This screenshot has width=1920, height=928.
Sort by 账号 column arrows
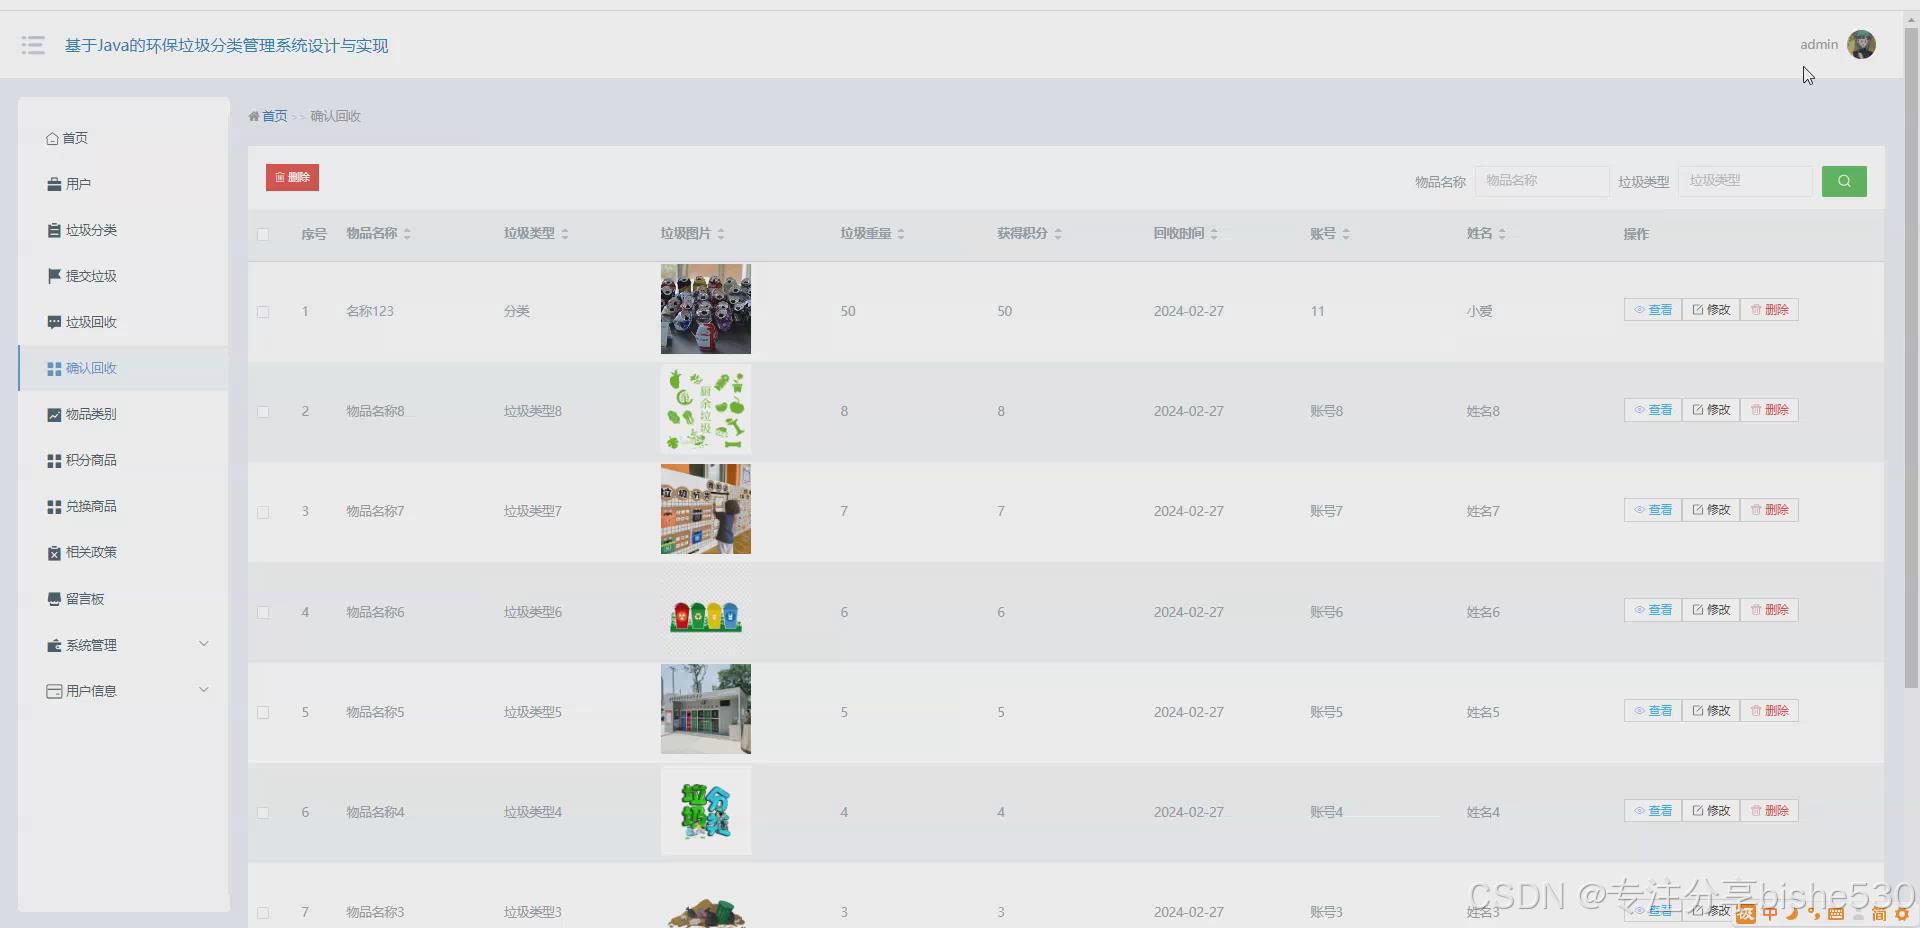(1345, 234)
